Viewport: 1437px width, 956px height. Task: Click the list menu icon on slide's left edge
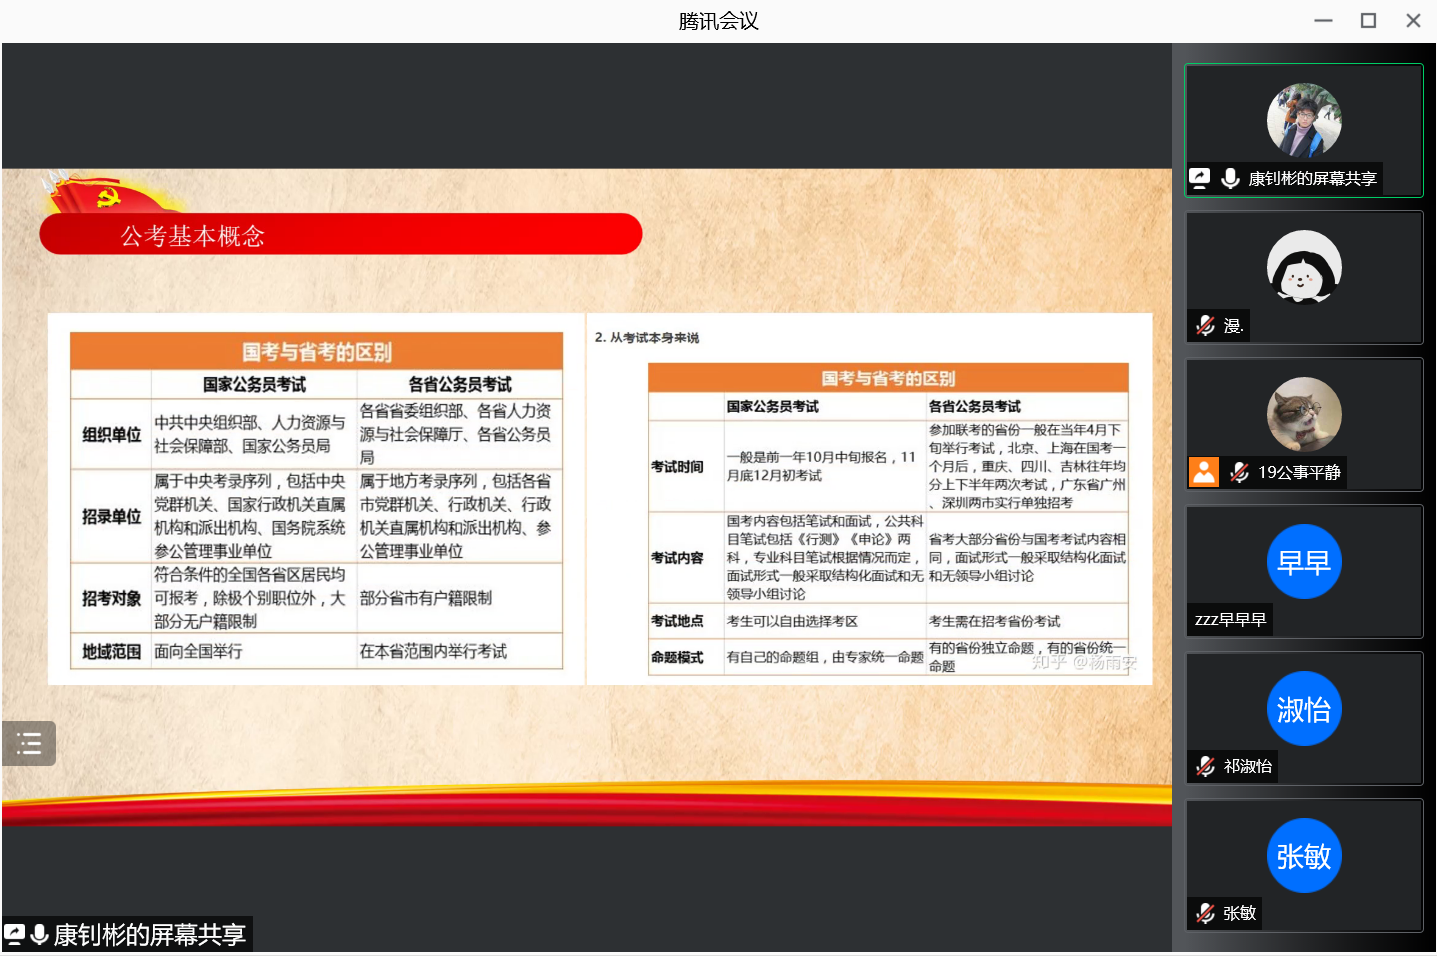pyautogui.click(x=29, y=743)
